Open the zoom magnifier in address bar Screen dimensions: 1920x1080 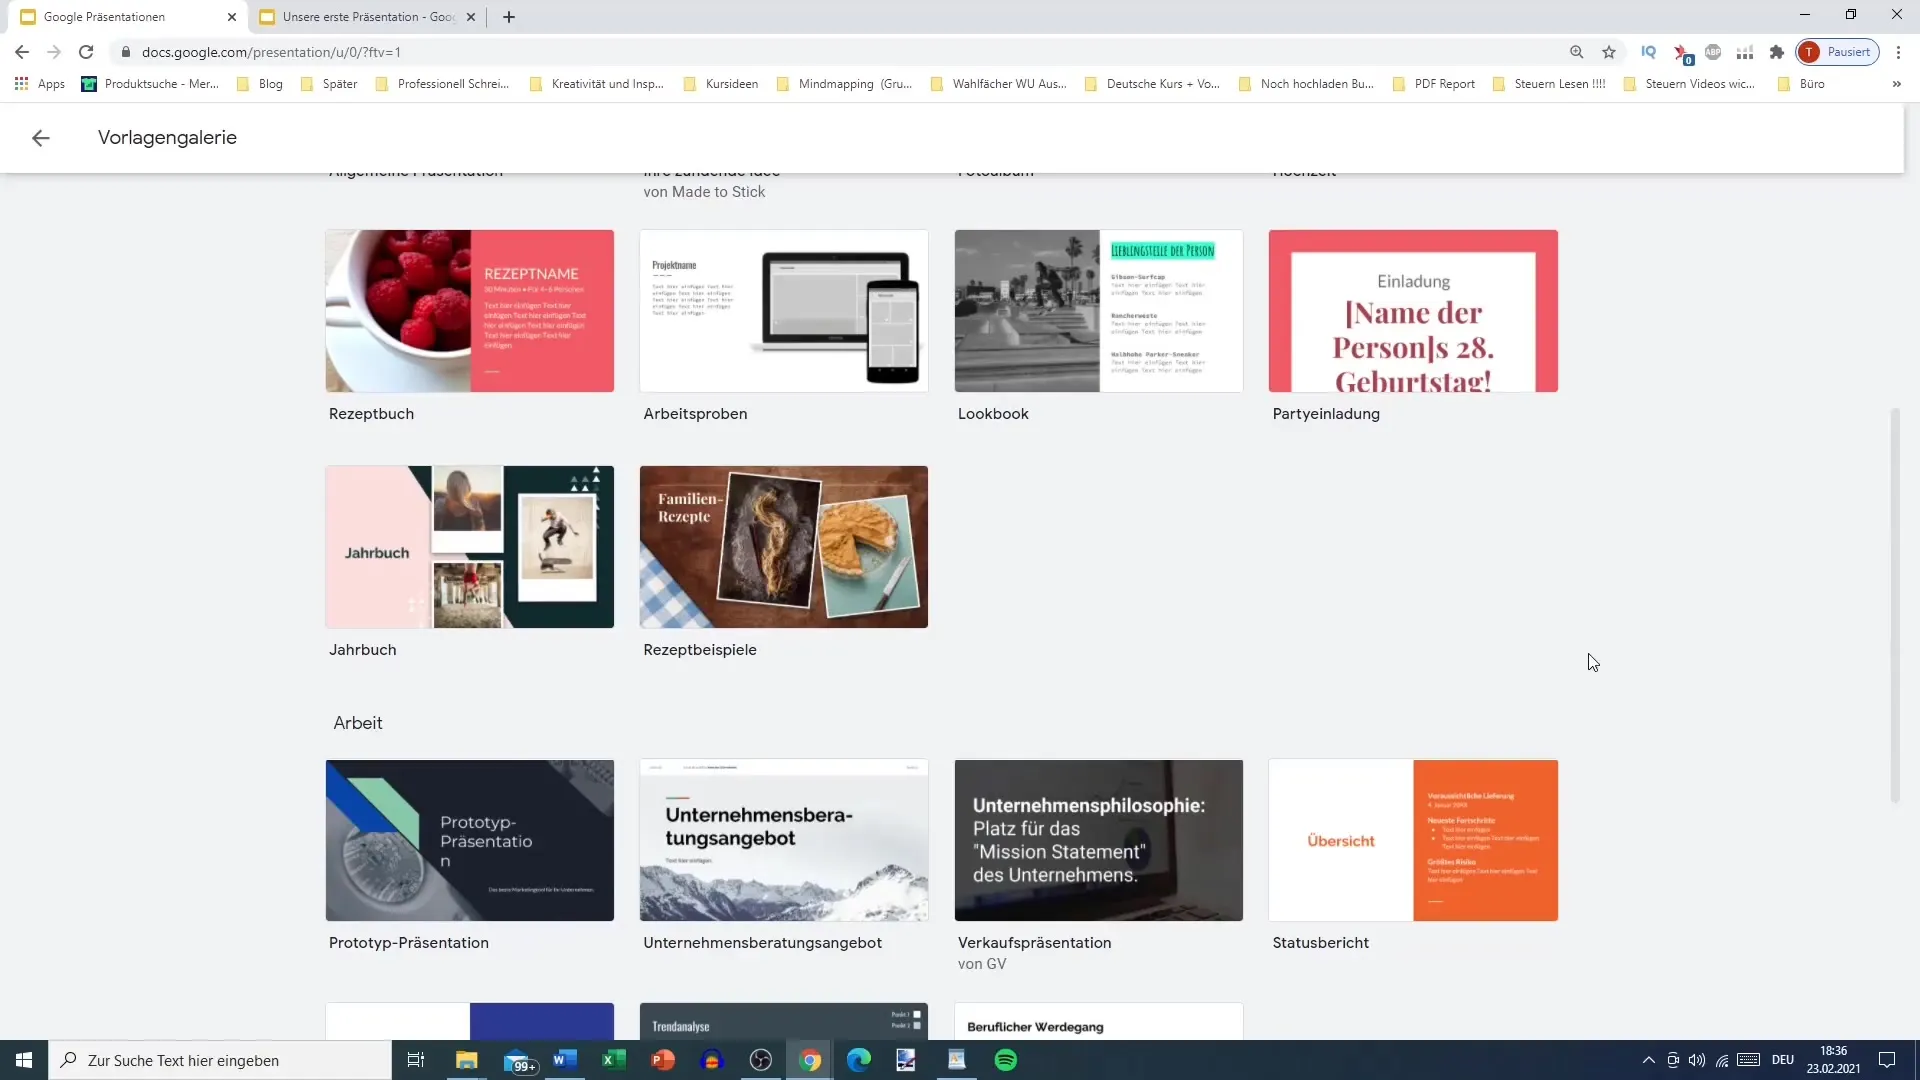[x=1577, y=52]
